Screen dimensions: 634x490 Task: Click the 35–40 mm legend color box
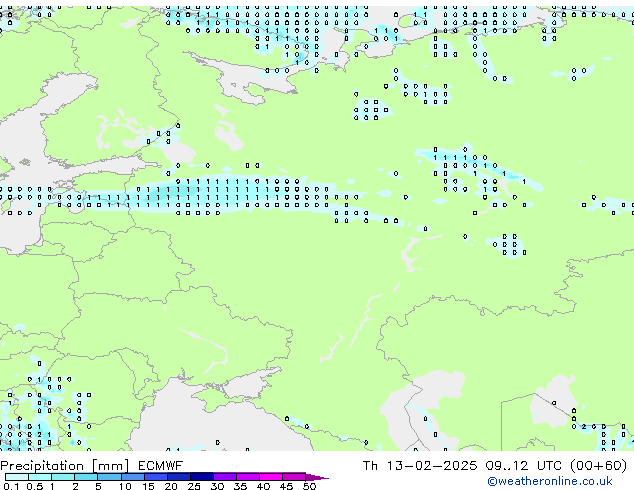pyautogui.click(x=247, y=477)
